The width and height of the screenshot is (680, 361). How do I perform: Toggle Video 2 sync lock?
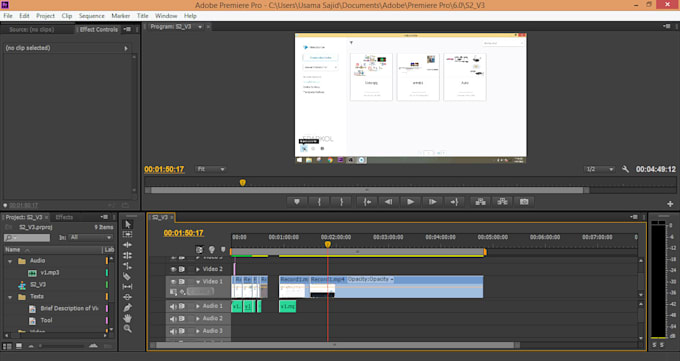click(182, 269)
